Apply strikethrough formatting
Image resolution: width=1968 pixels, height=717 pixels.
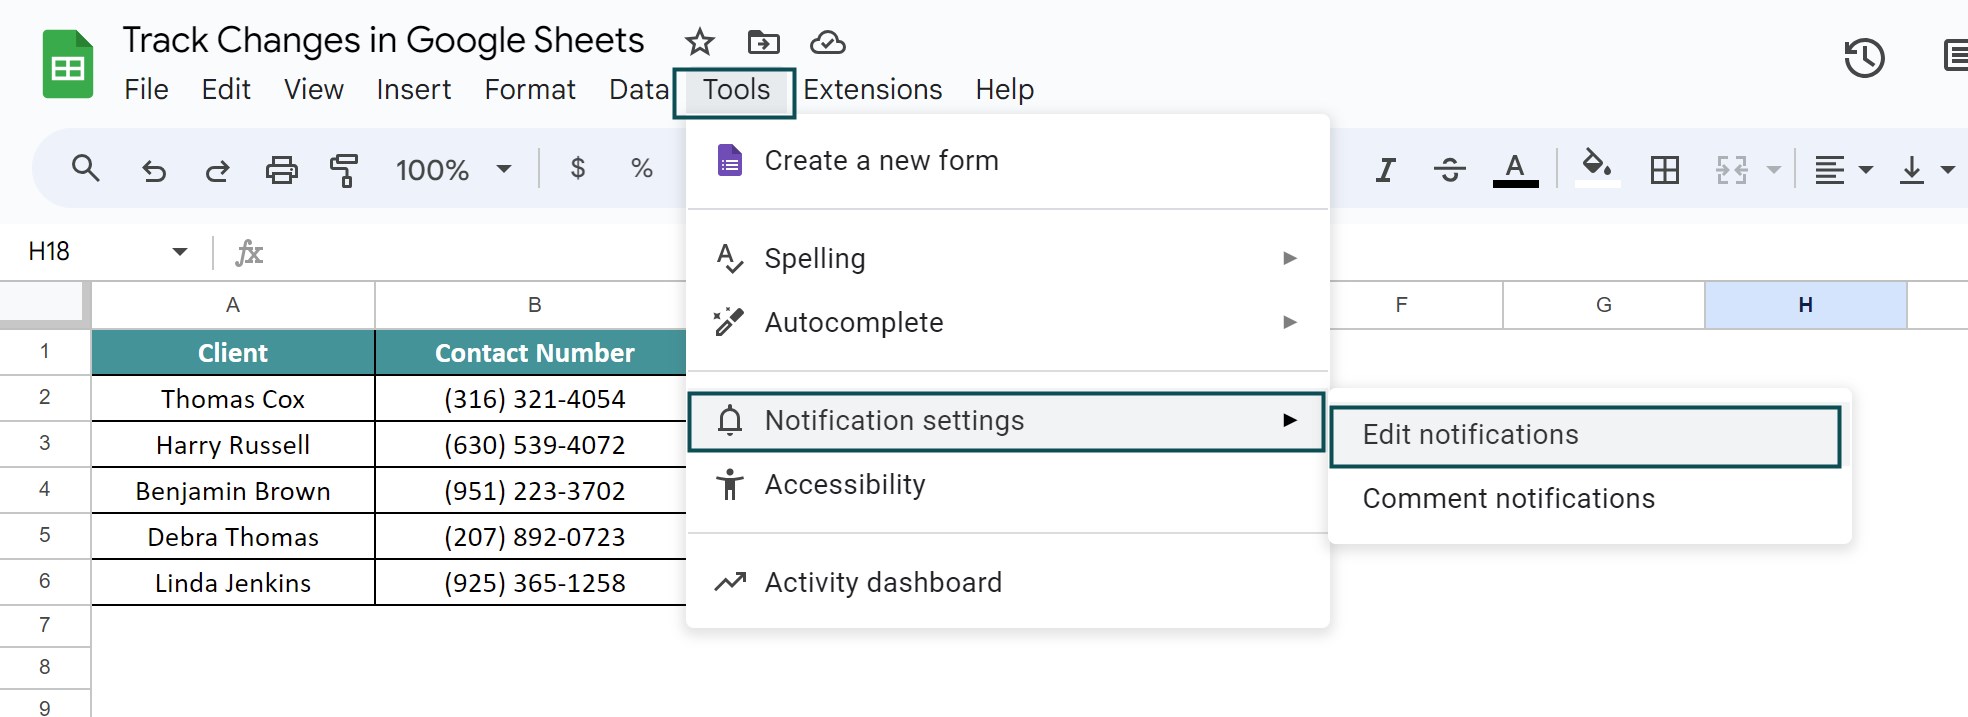pos(1449,170)
